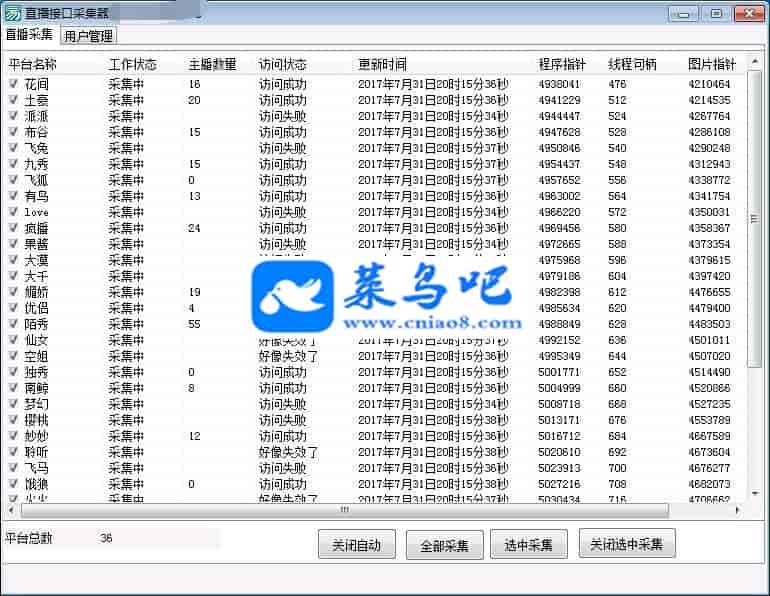Toggle the love row checkbox
Screen dimensions: 770x596
click(x=13, y=212)
